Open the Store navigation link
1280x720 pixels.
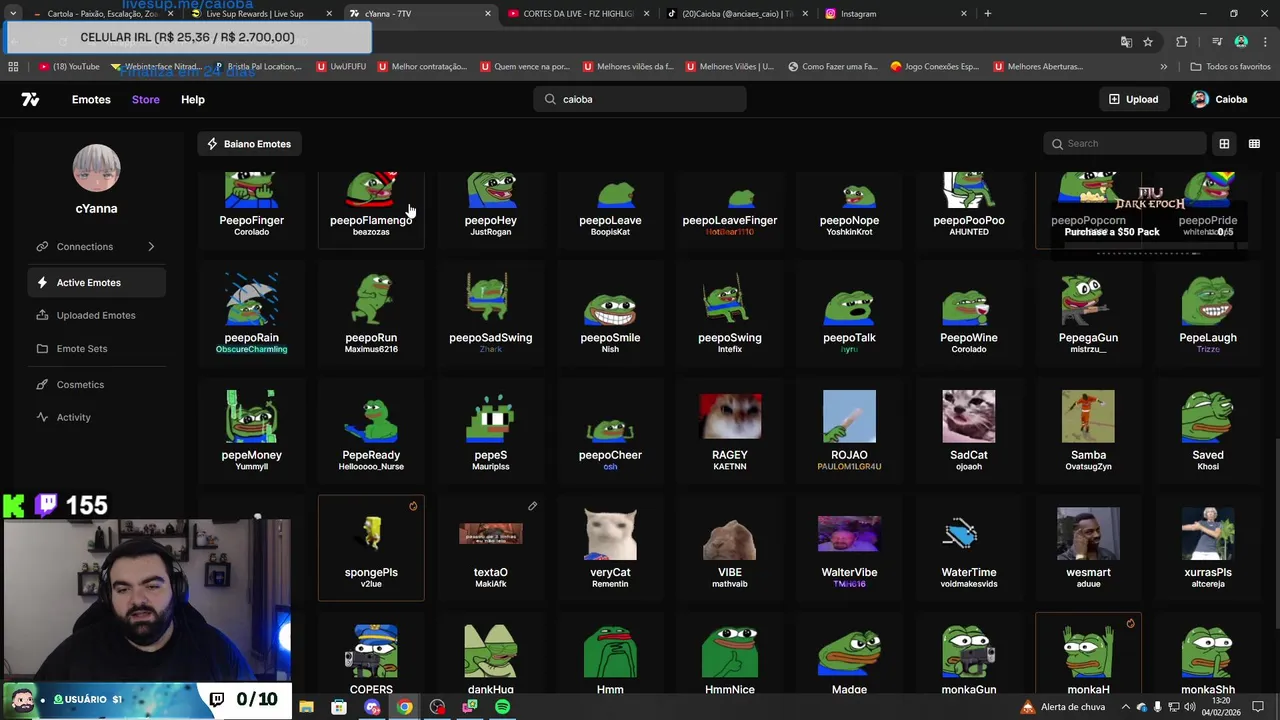pos(146,99)
